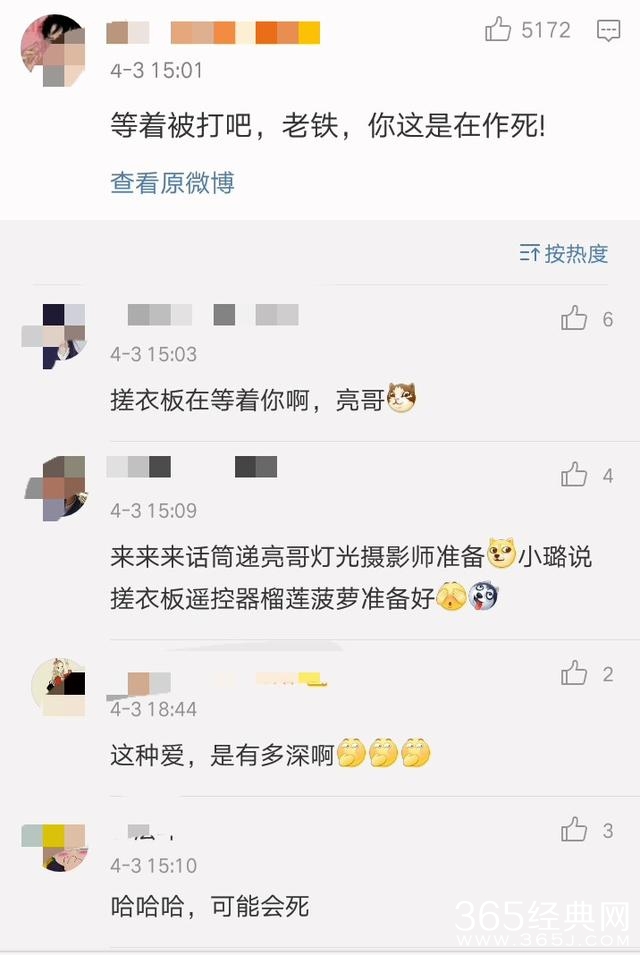Select the comment 搓衣板在等着你啊，亮哥
Screen dimensions: 640x955
tap(263, 400)
